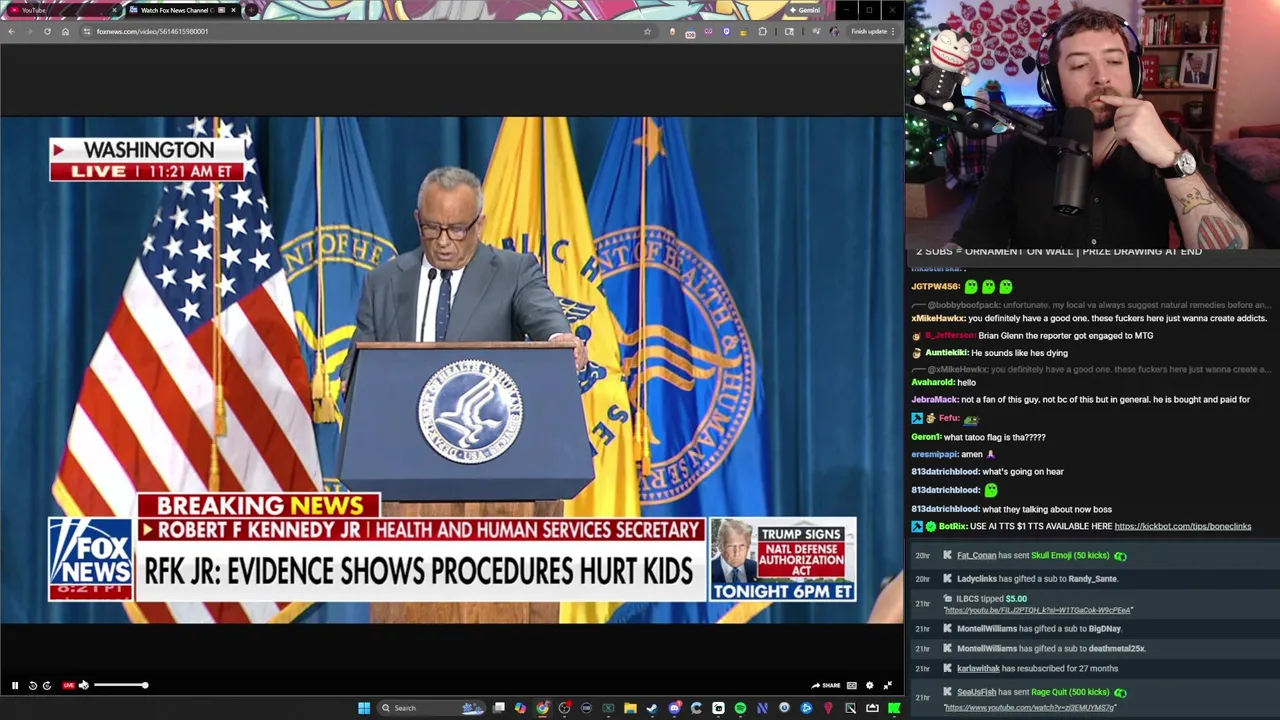Image resolution: width=1280 pixels, height=720 pixels.
Task: Close the Watch Fox News Channel tab
Action: 234,10
